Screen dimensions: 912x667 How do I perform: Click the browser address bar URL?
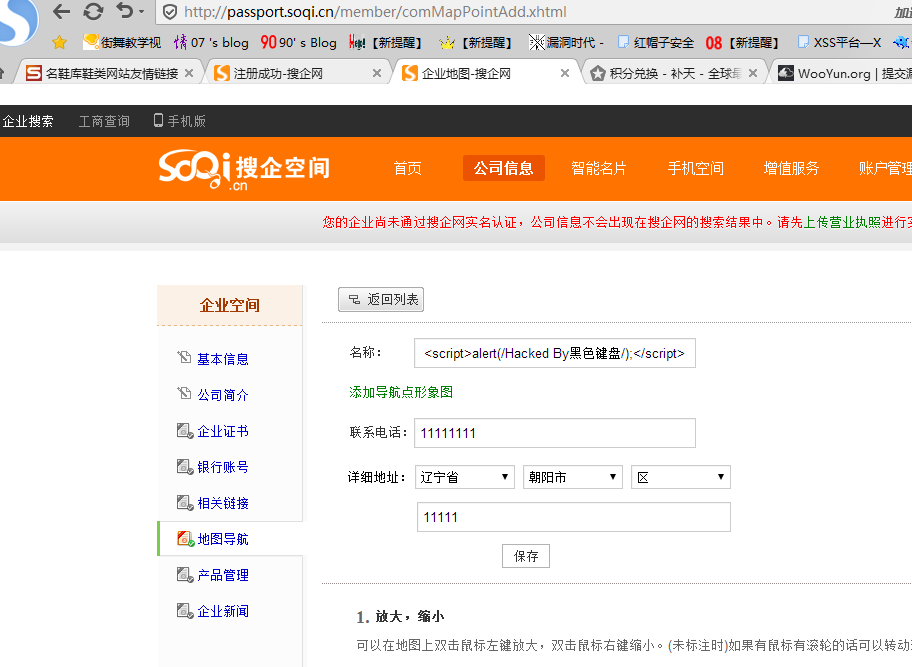(x=375, y=12)
